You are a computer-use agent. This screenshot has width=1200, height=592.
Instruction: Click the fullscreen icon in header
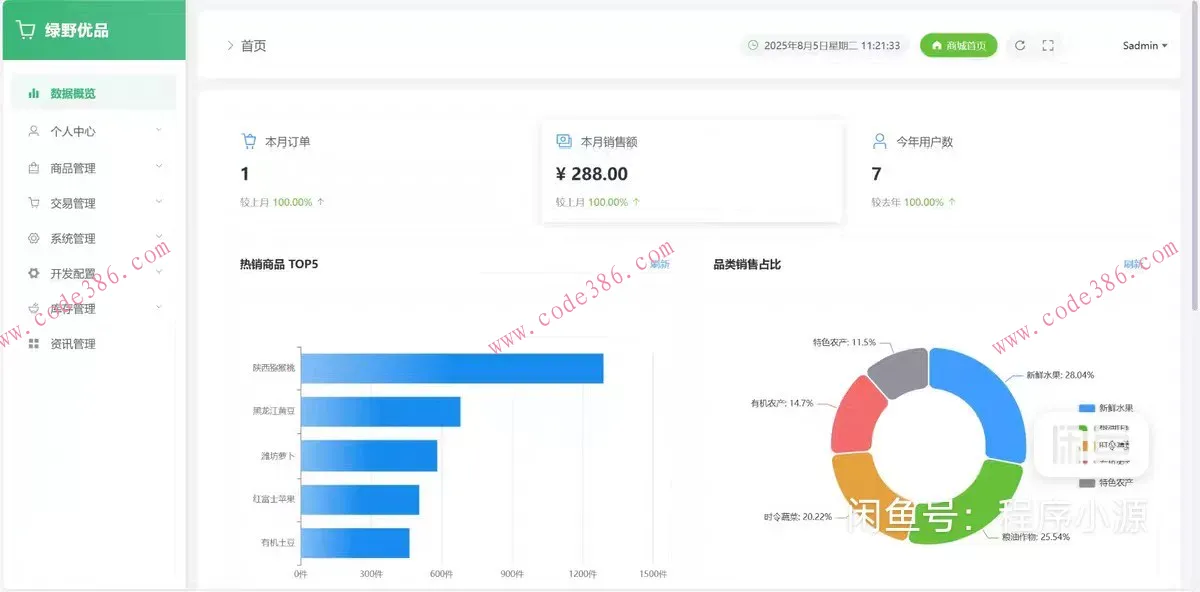click(1048, 45)
